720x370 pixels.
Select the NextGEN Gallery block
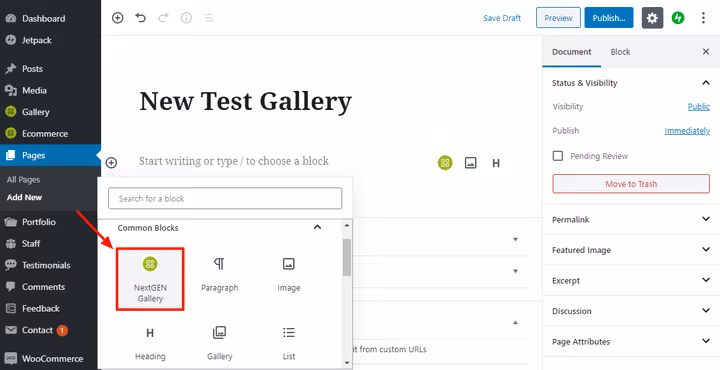[x=150, y=279]
